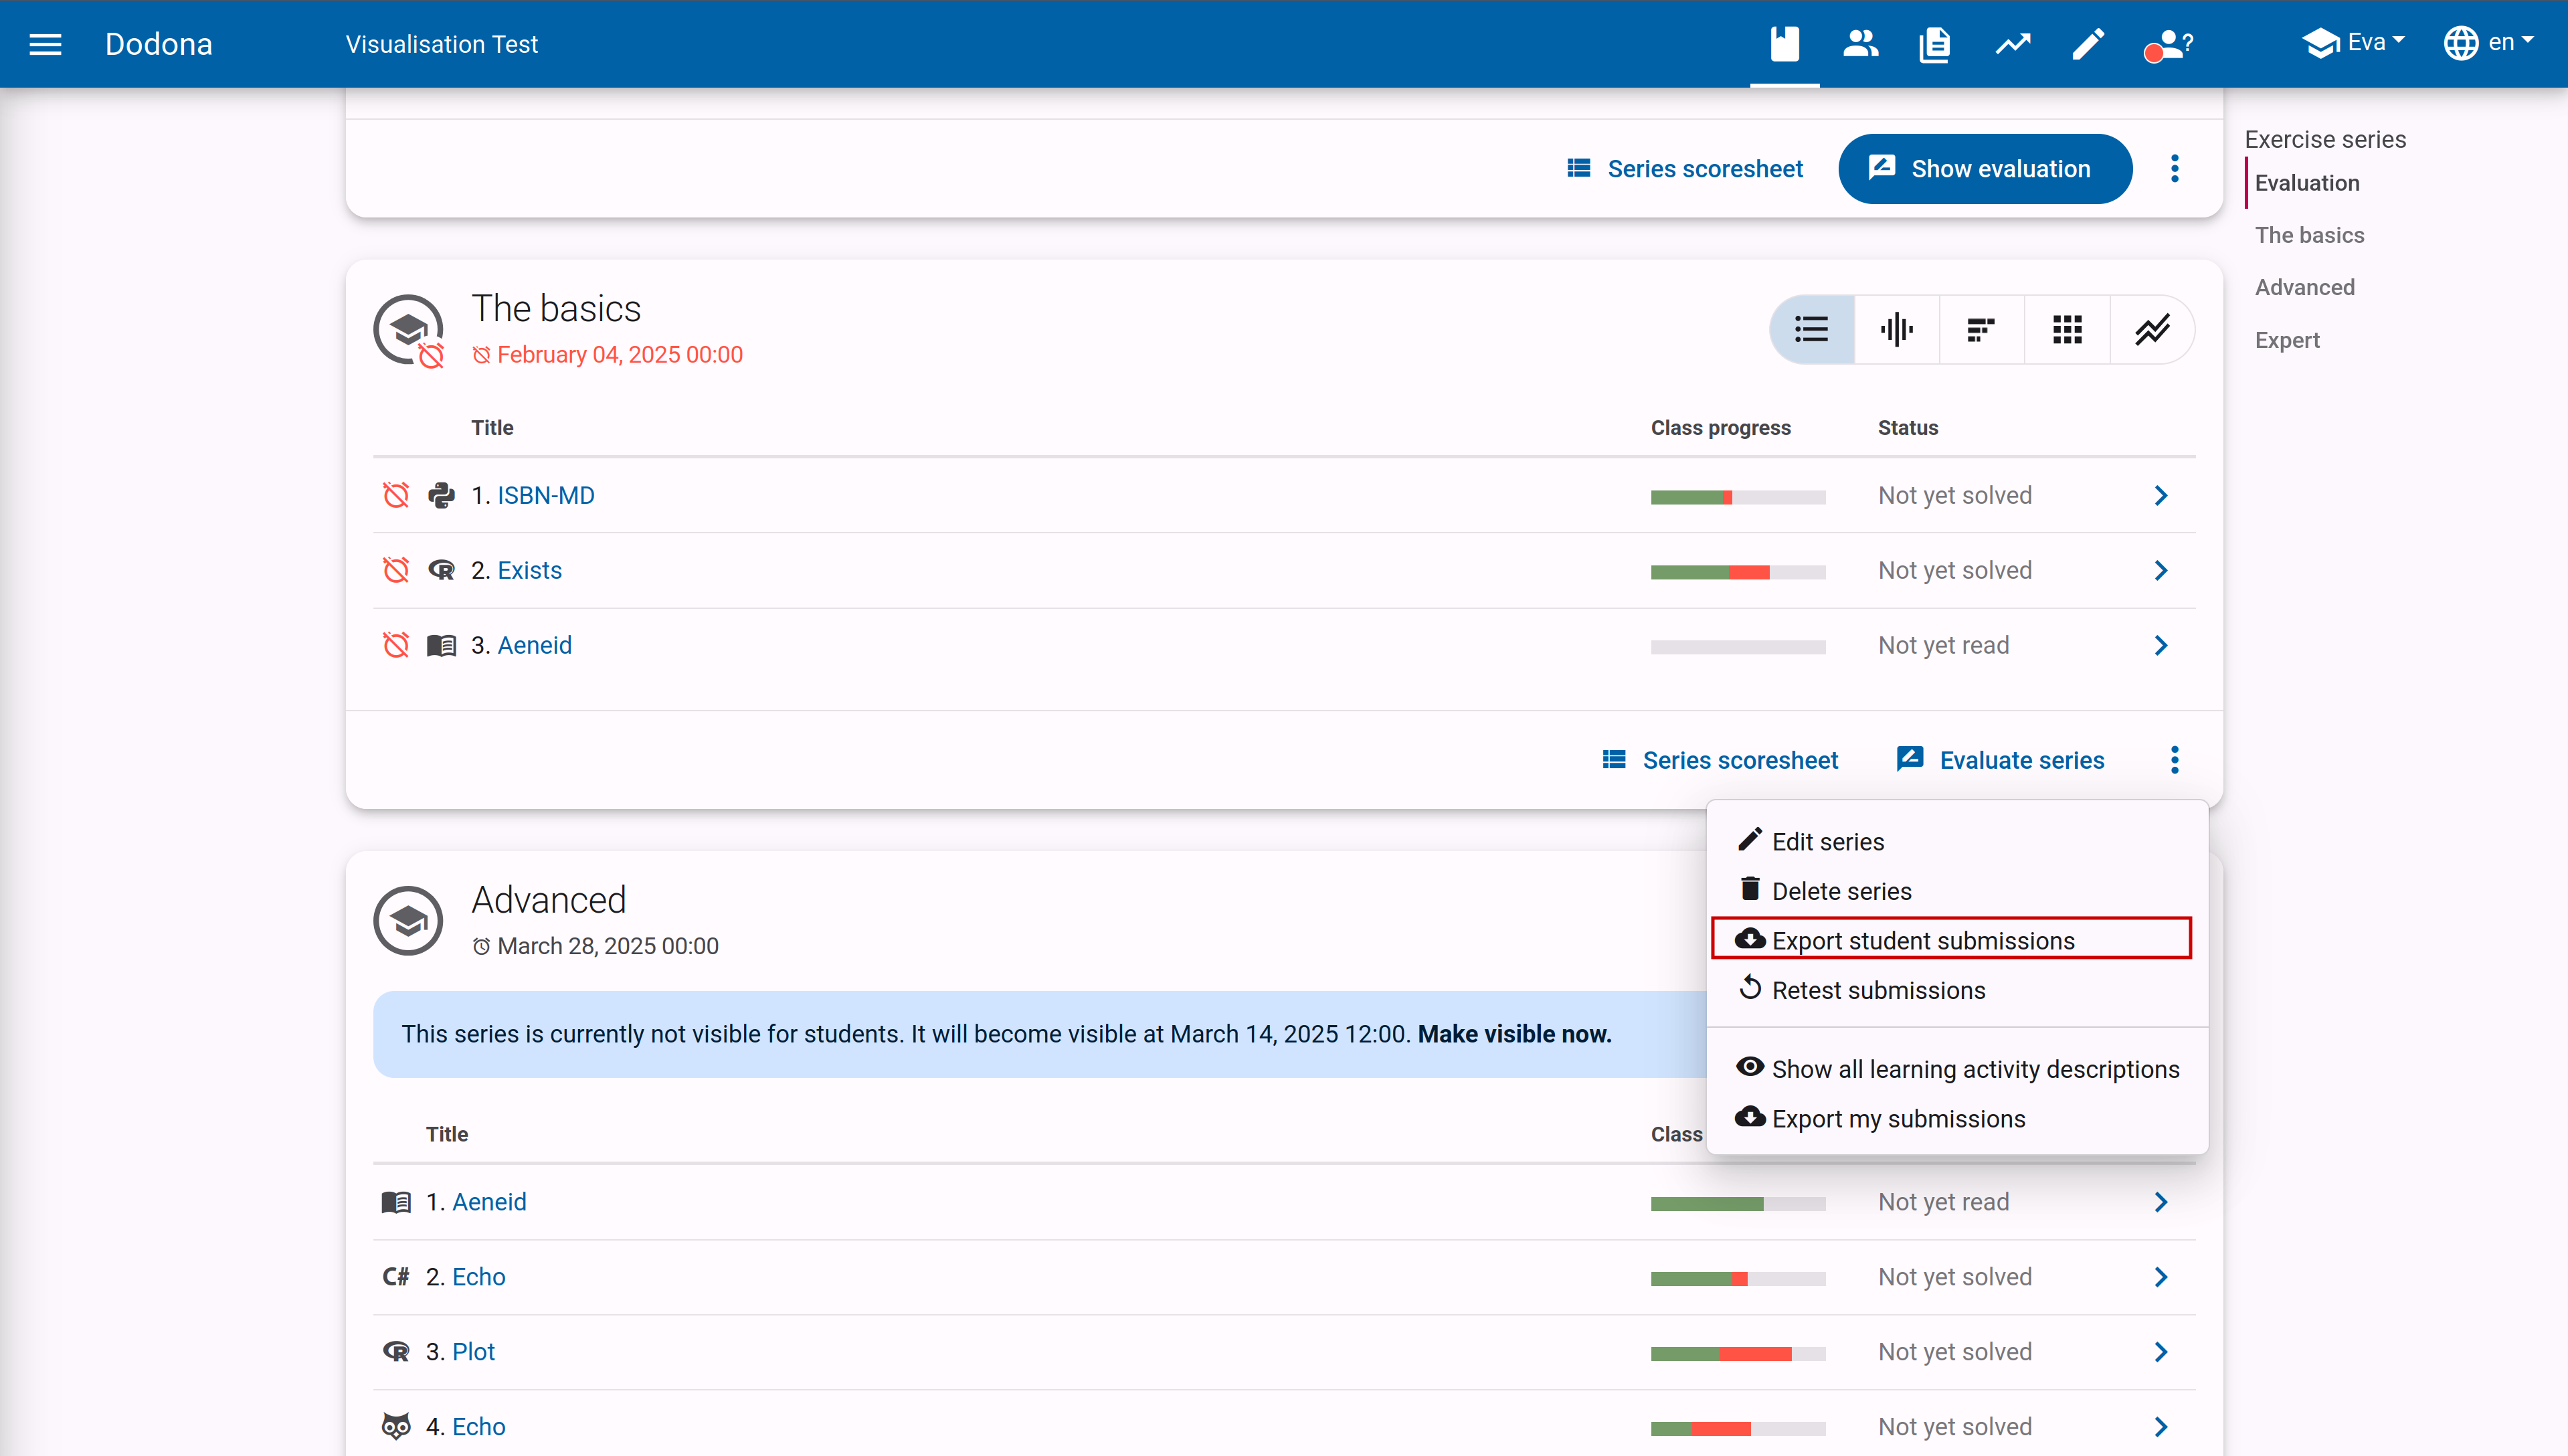Select list view for The basics
This screenshot has height=1456, width=2568.
click(1811, 329)
